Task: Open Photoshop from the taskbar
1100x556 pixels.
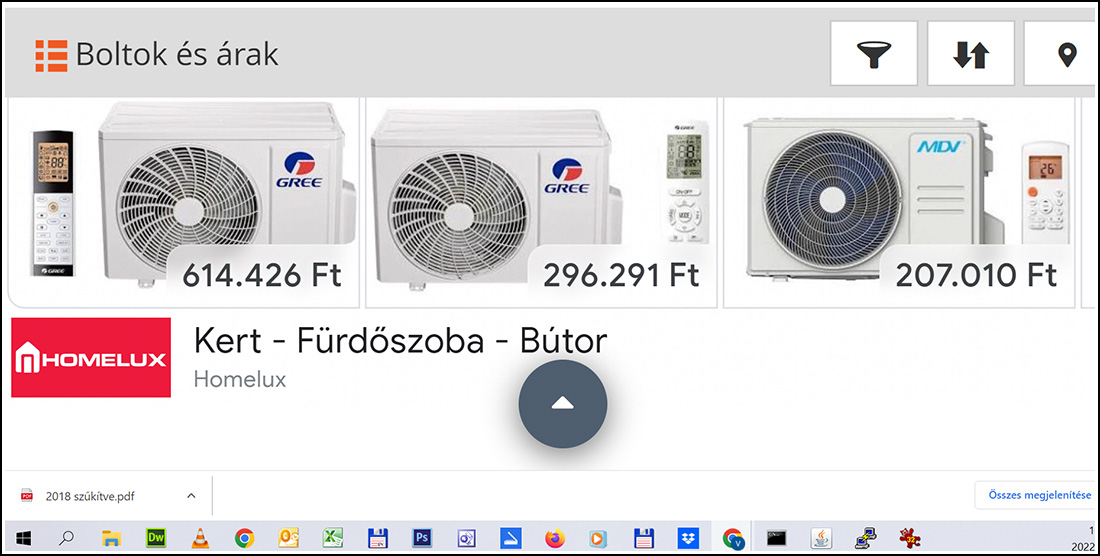Action: pyautogui.click(x=422, y=538)
